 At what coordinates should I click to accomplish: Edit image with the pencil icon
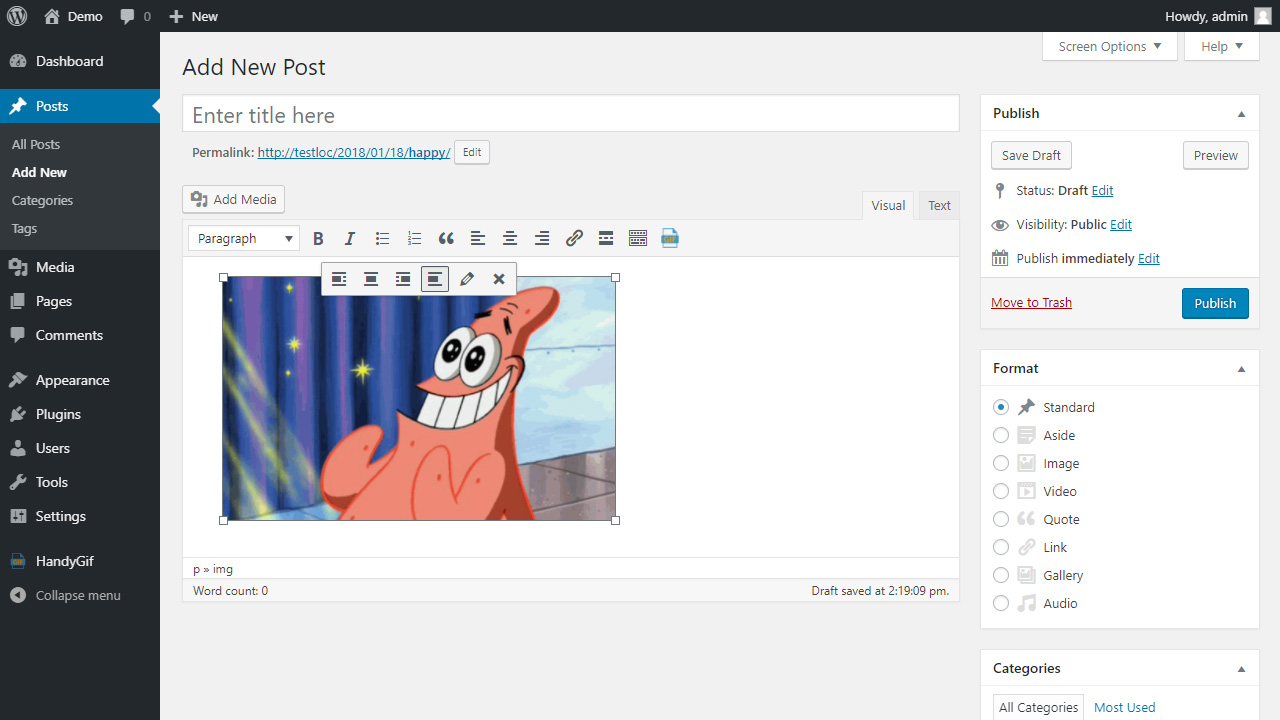pos(467,279)
